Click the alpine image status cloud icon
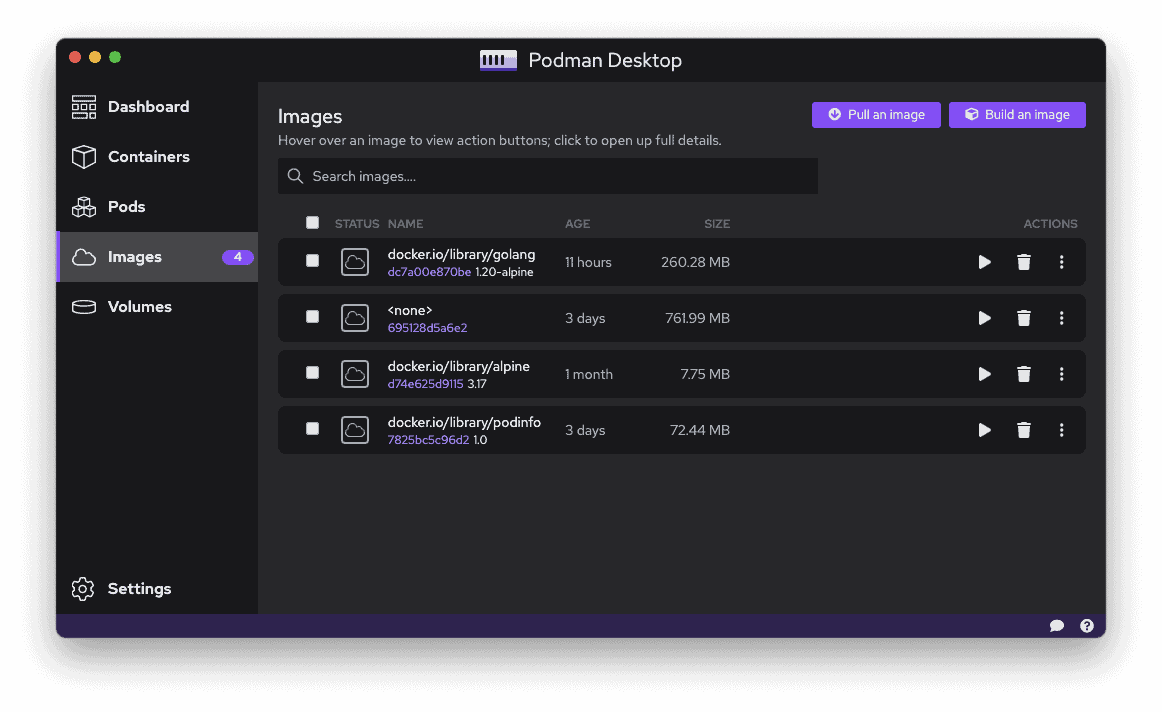 click(x=355, y=374)
